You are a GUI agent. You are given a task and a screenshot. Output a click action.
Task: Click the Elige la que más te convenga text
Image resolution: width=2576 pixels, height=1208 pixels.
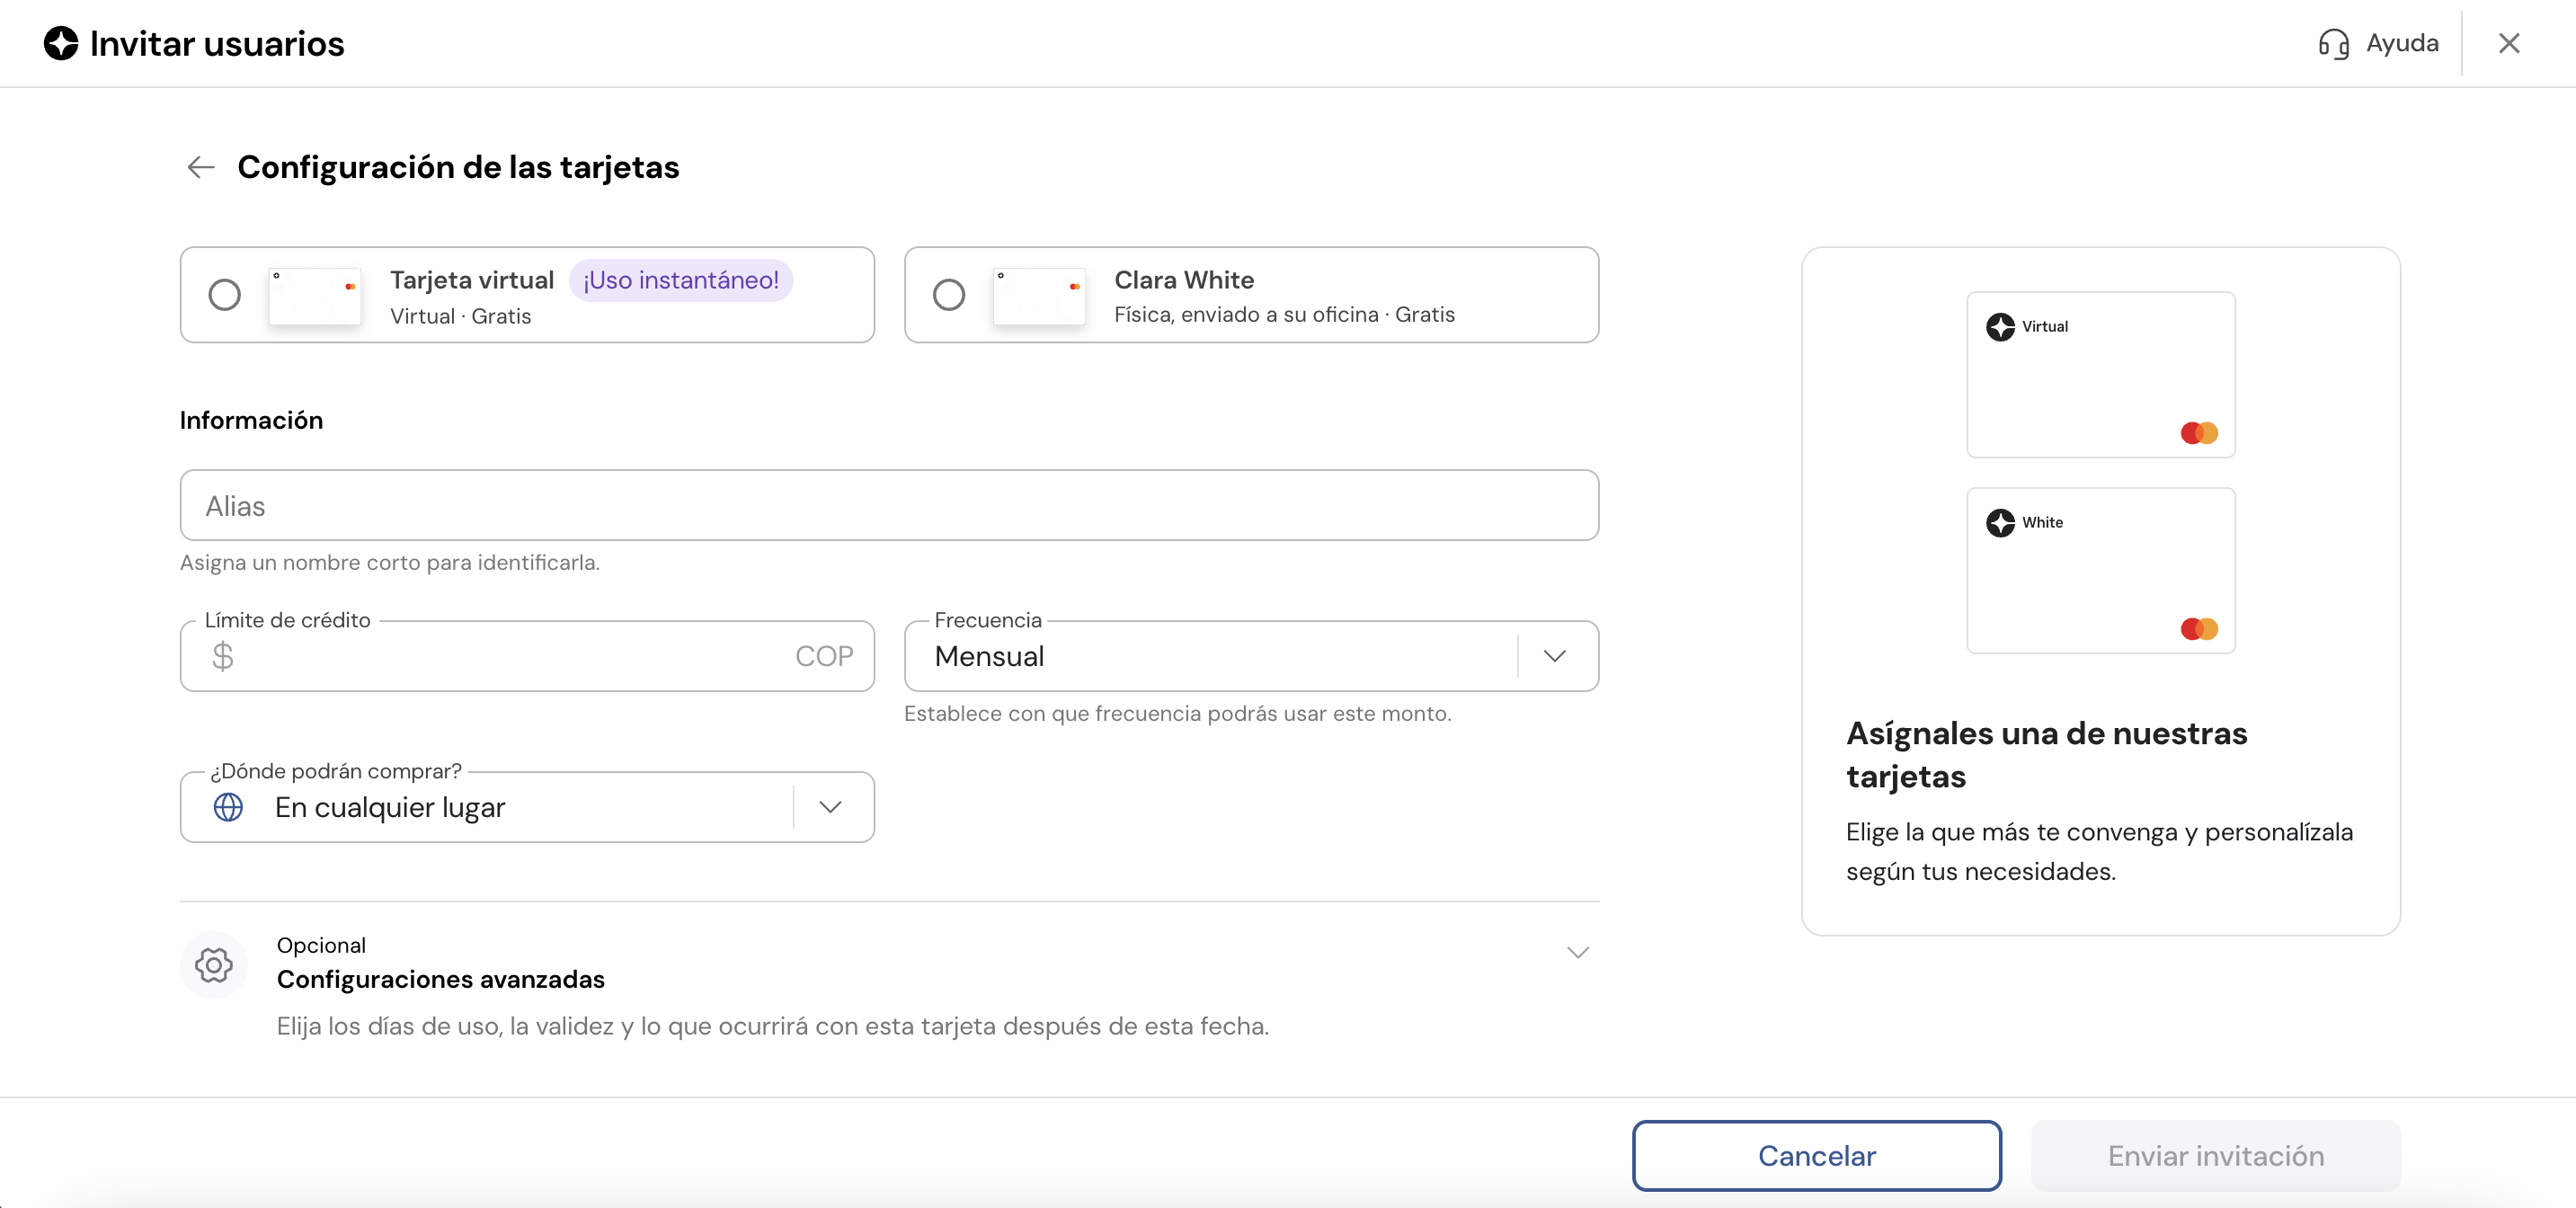point(2099,851)
